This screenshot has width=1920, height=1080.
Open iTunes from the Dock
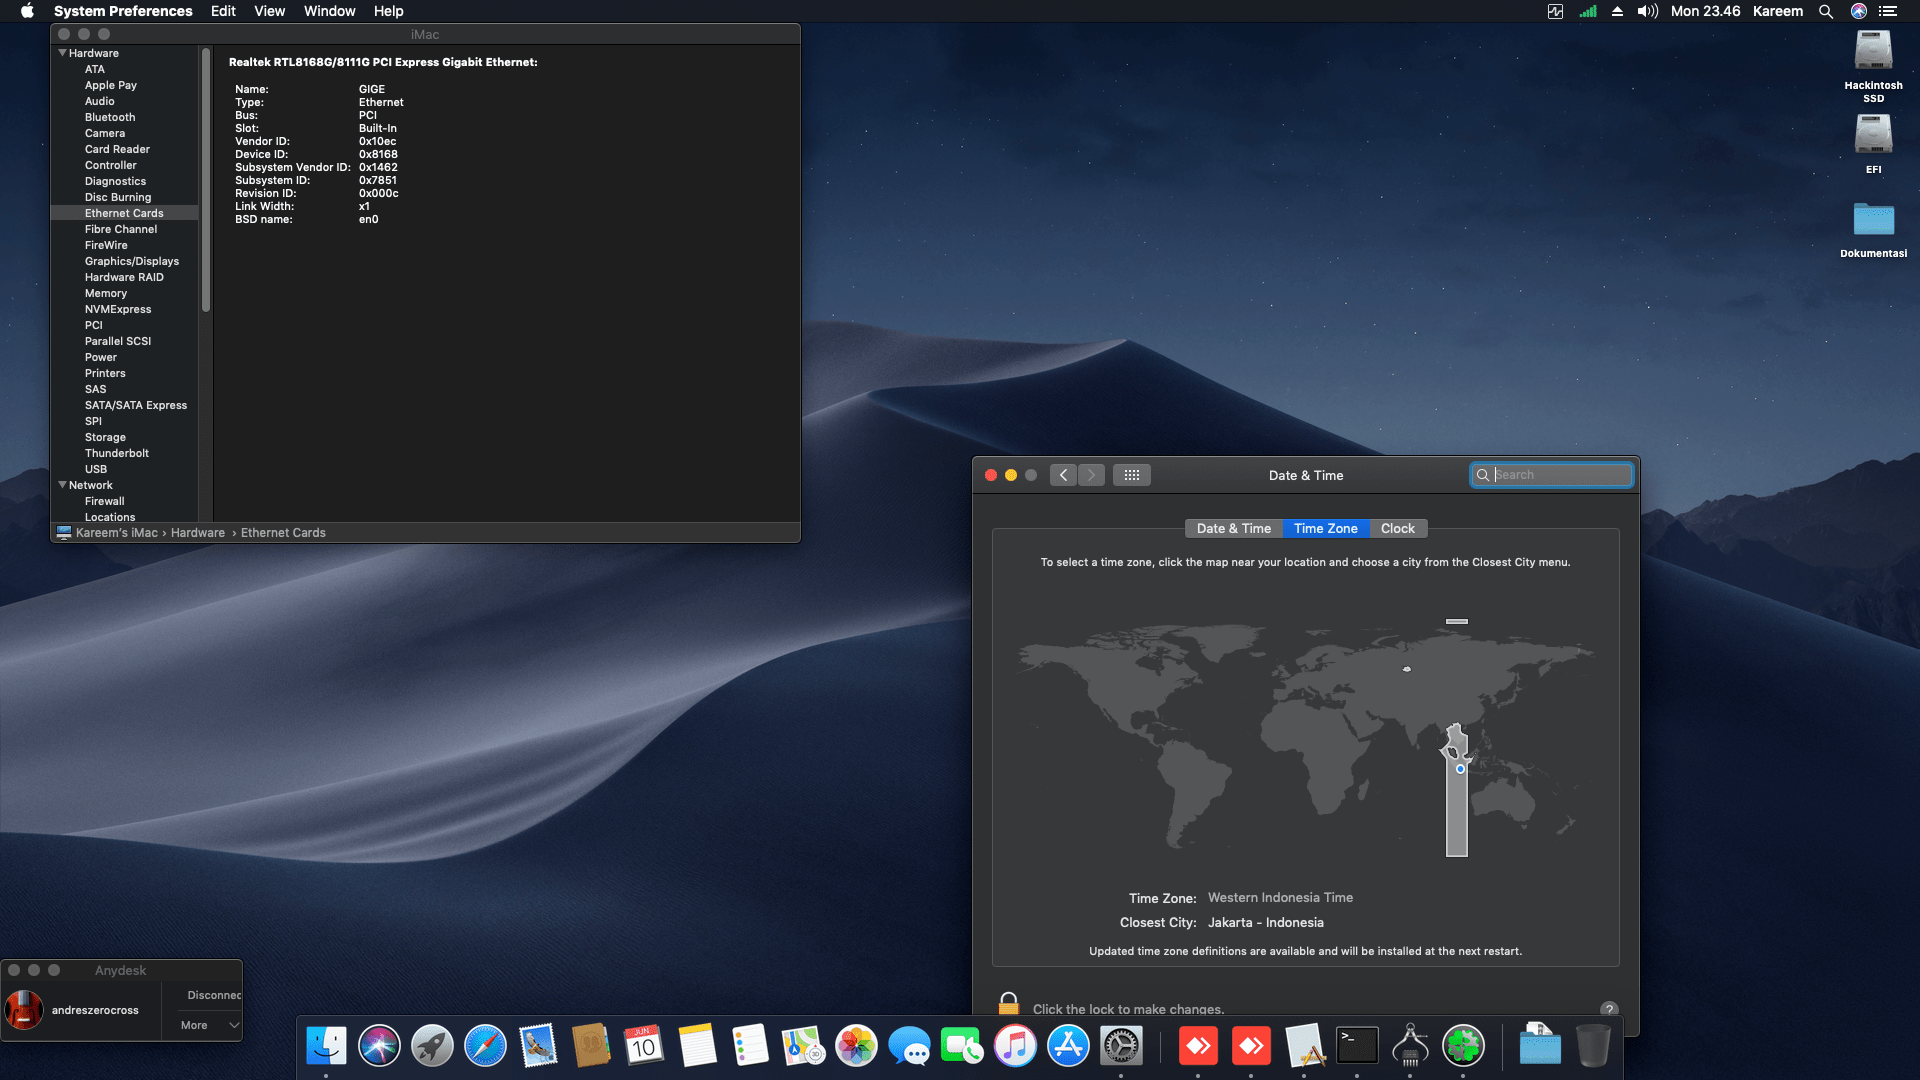(x=1016, y=1045)
